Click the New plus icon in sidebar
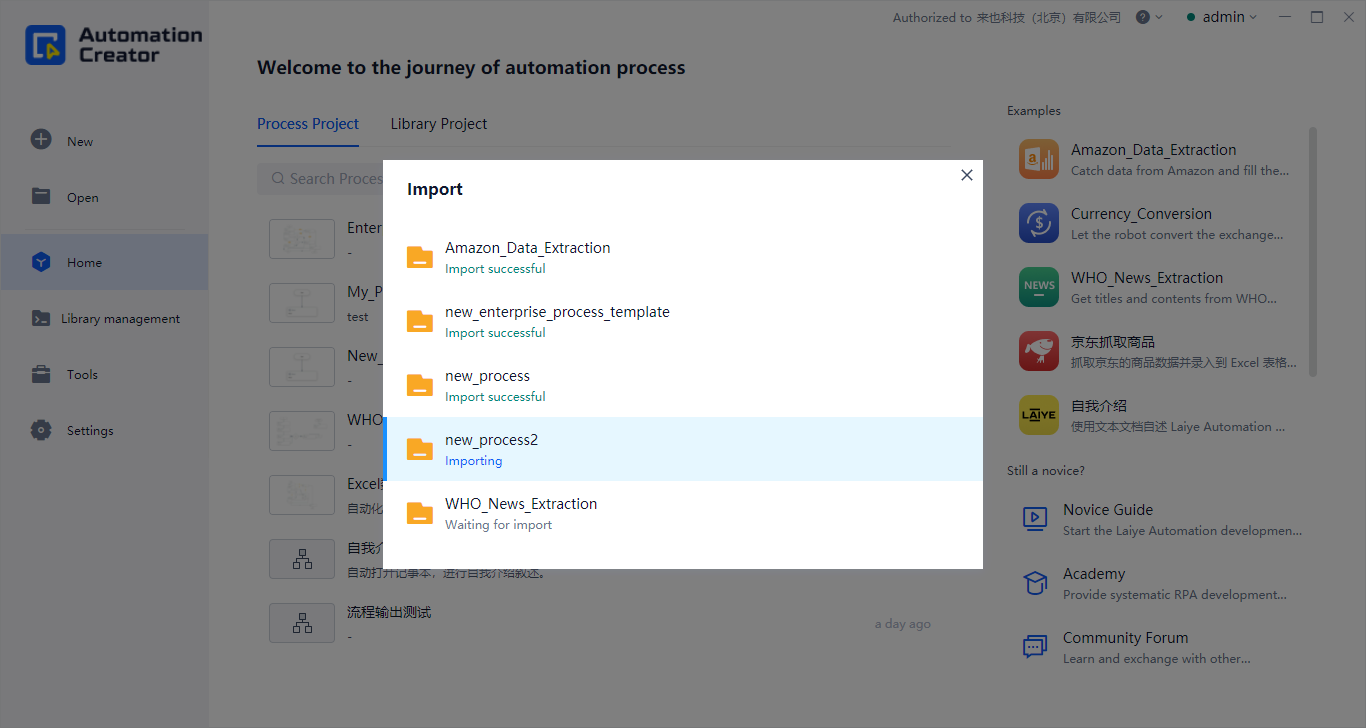 [41, 140]
